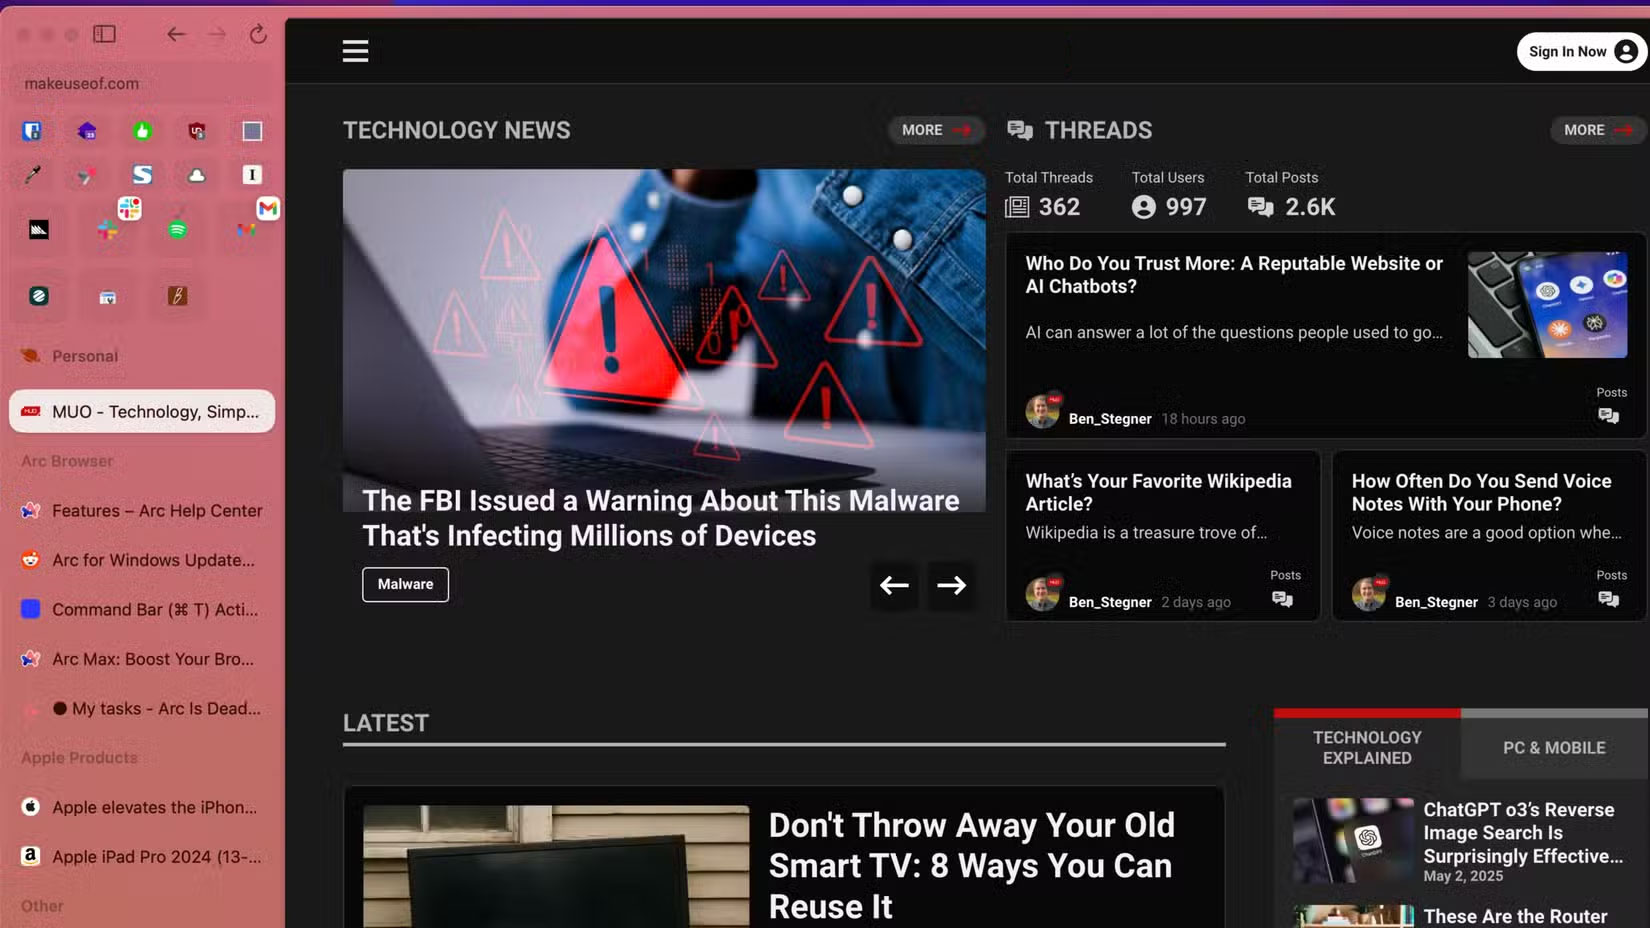Click MORE next to THREADS

(x=1596, y=130)
